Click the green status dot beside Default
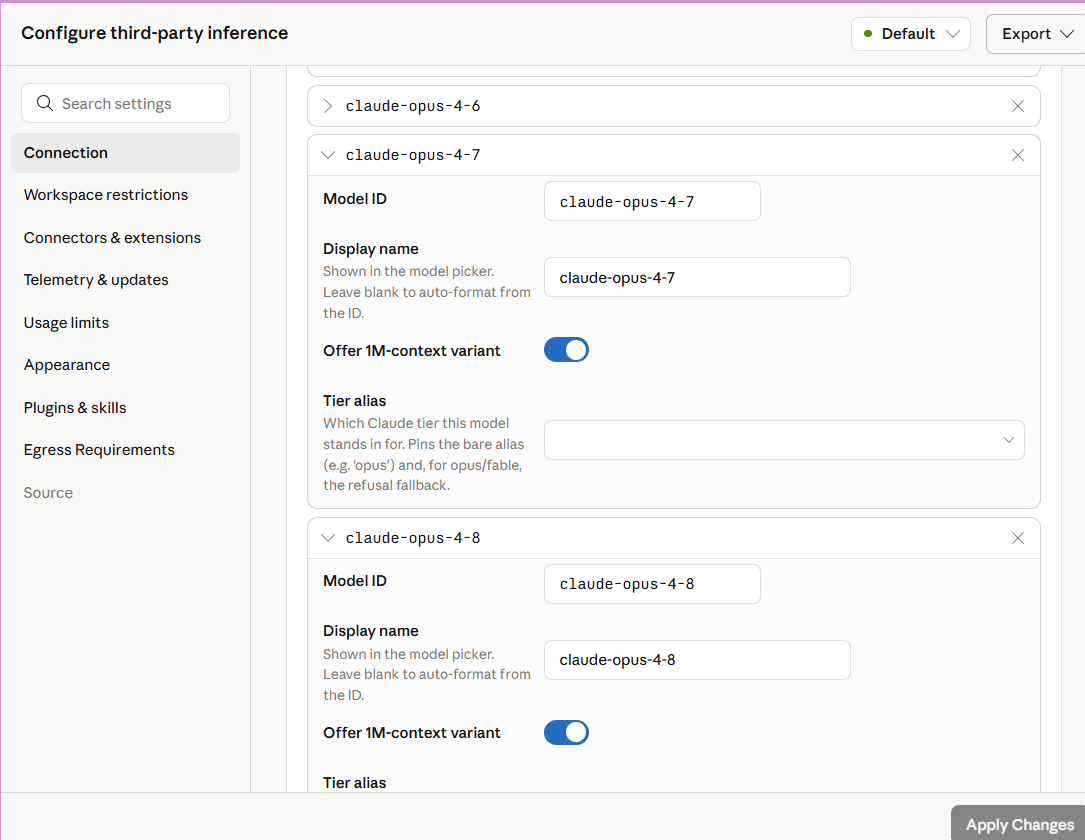1085x840 pixels. coord(868,34)
